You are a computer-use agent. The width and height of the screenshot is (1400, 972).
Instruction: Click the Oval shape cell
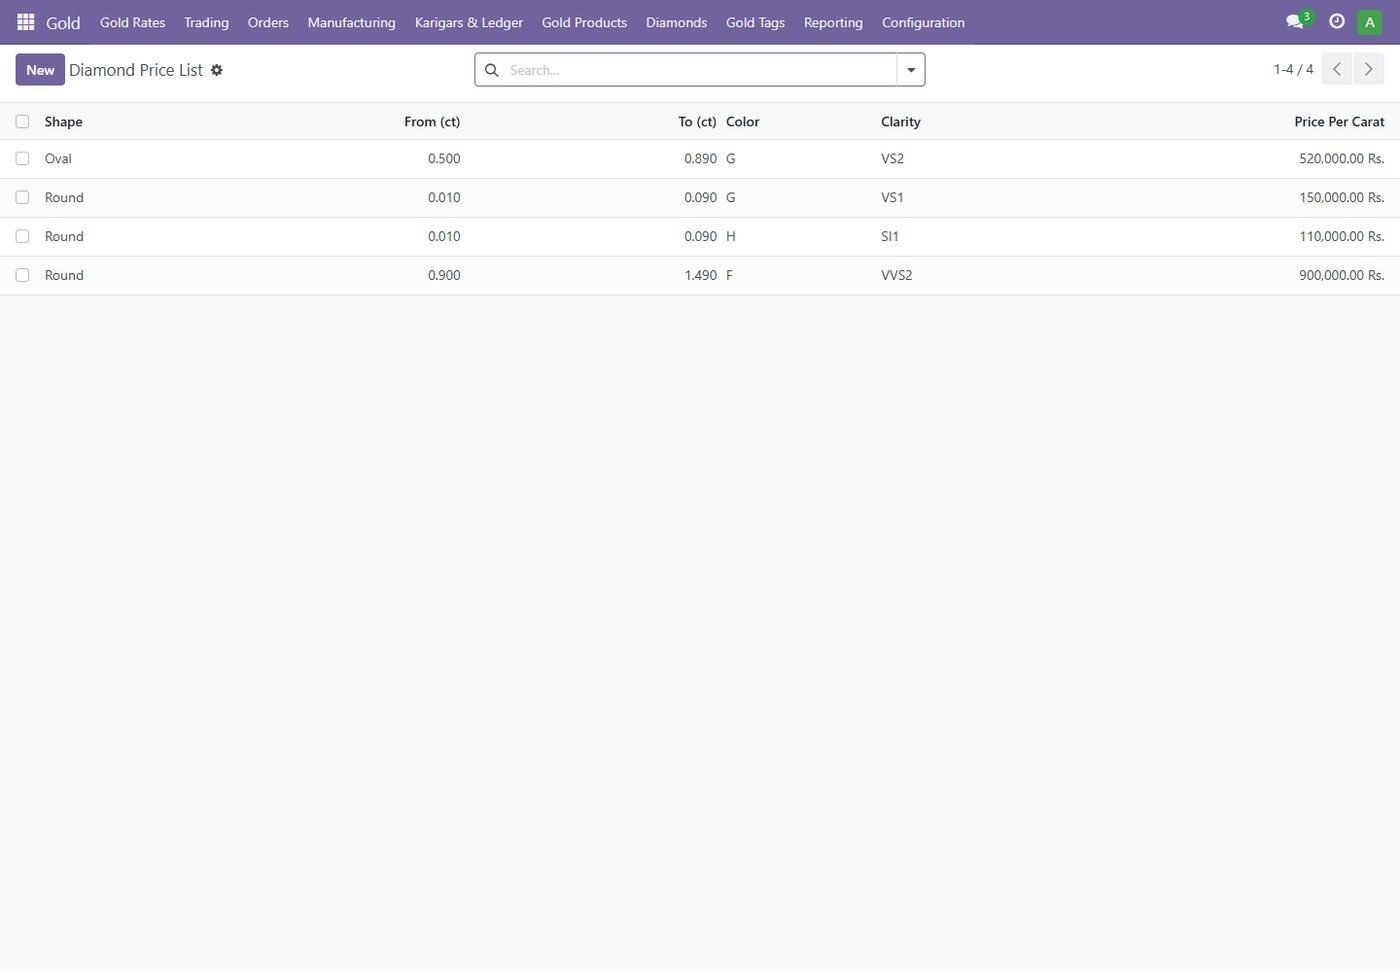point(58,158)
